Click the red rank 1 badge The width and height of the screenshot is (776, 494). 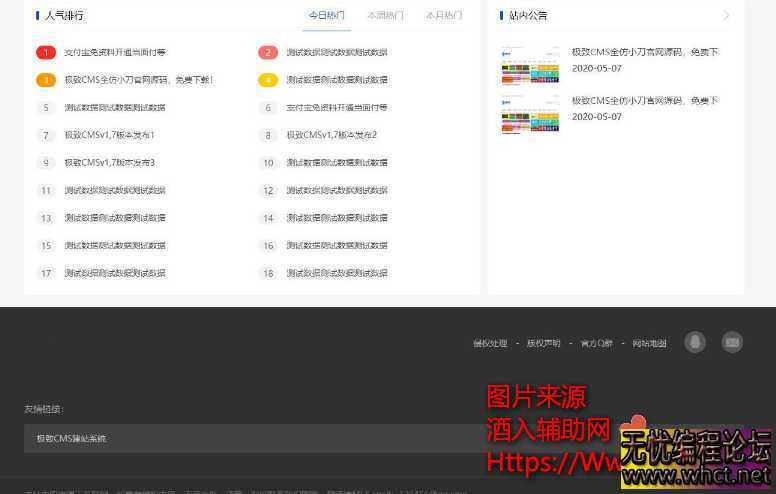coord(46,53)
